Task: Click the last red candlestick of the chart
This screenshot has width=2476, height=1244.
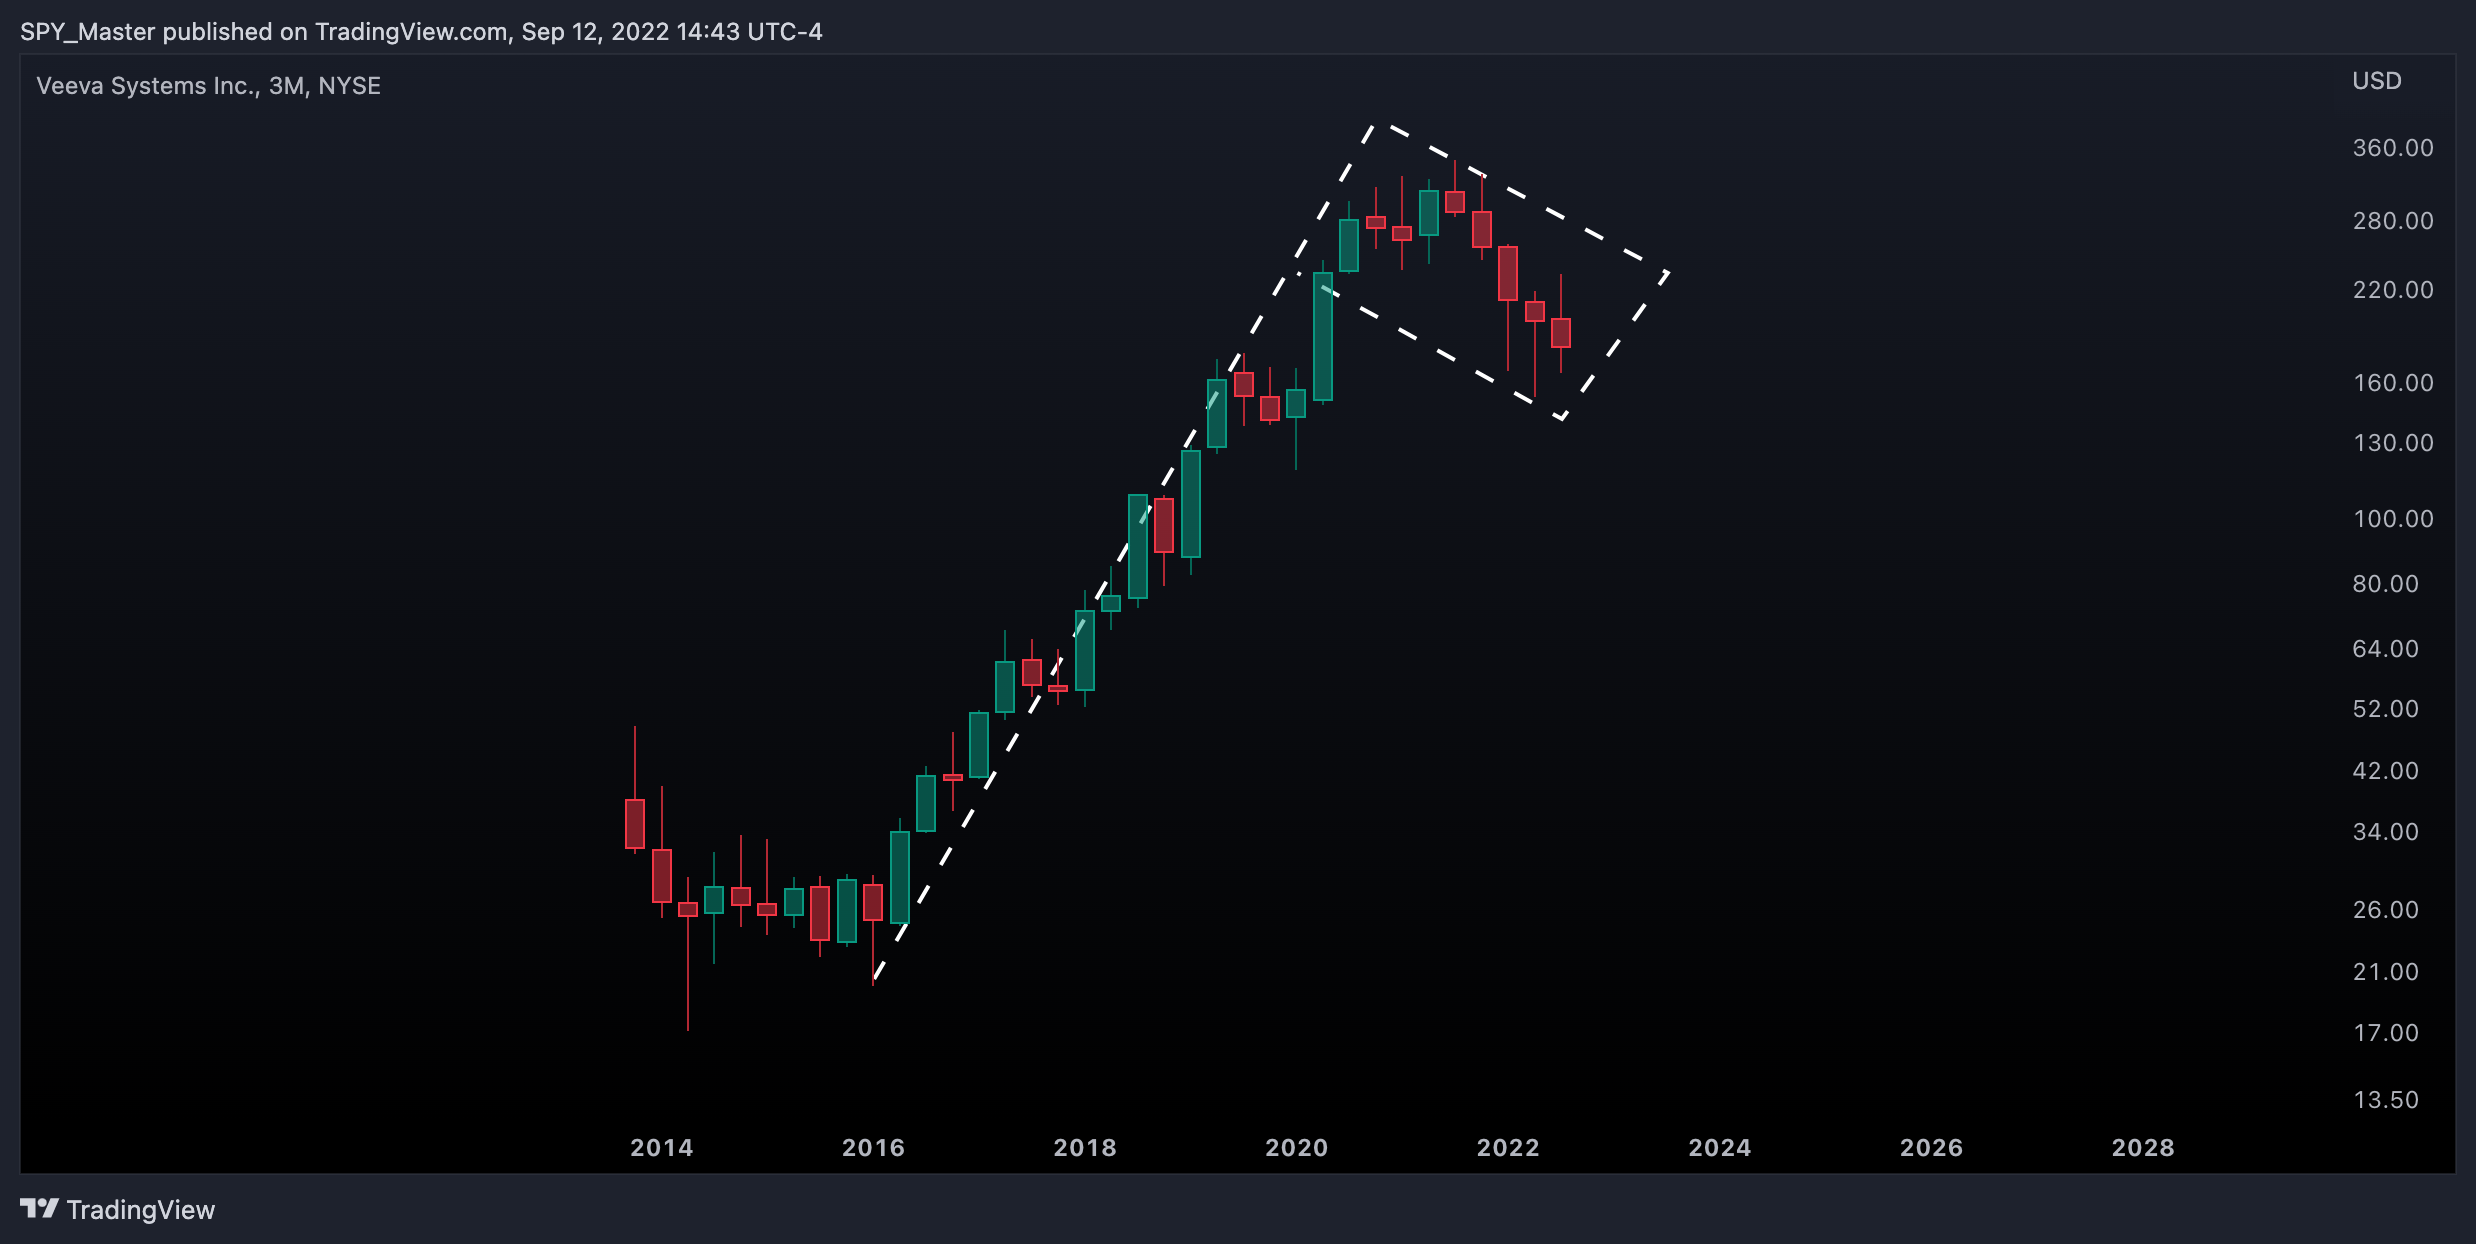Action: pos(1561,333)
